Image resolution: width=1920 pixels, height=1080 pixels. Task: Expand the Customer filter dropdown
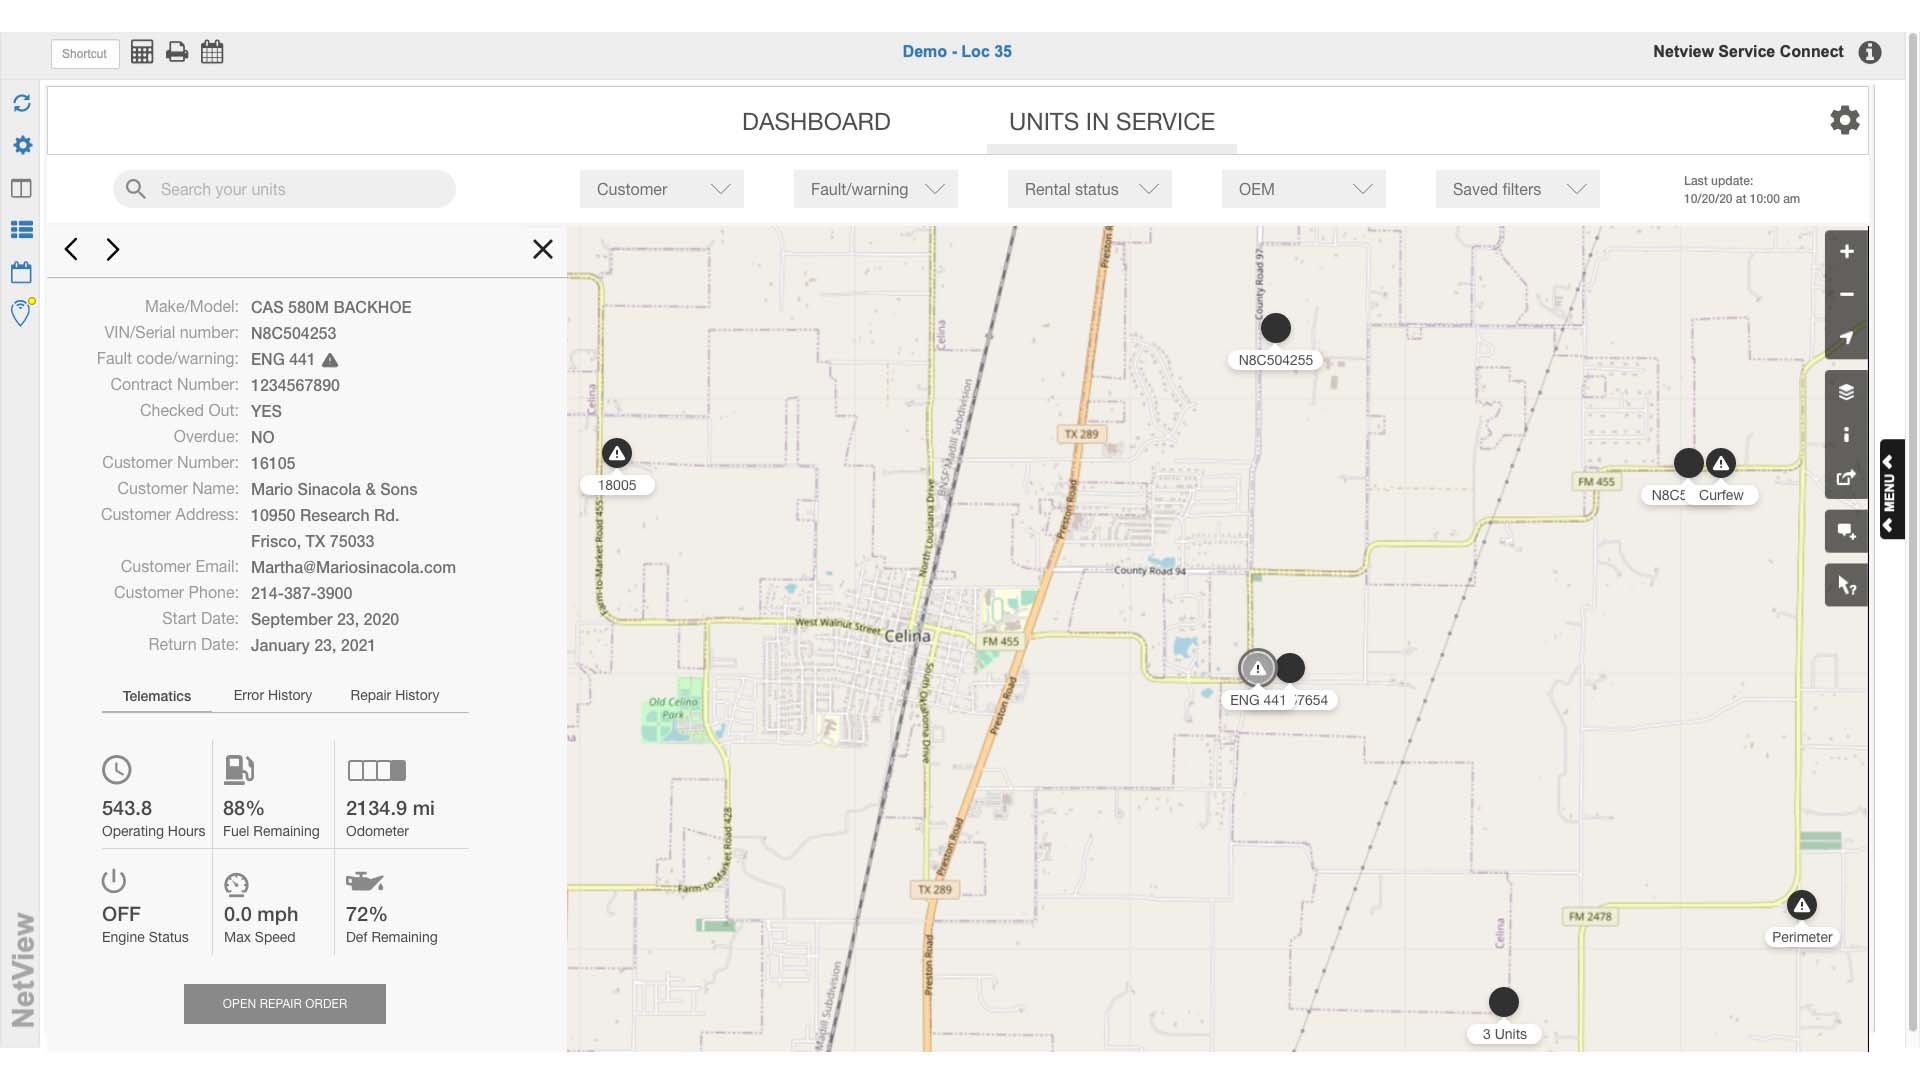pyautogui.click(x=661, y=189)
